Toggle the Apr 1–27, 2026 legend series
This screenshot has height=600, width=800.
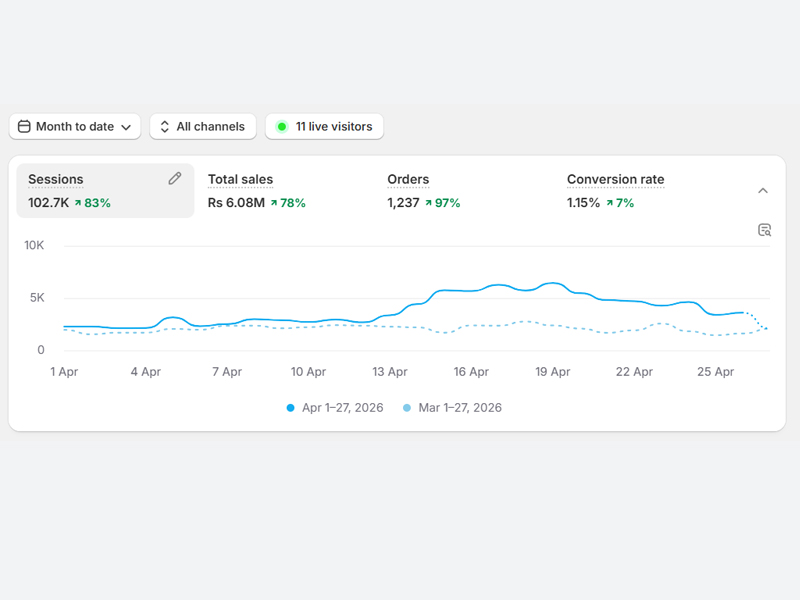click(x=335, y=408)
